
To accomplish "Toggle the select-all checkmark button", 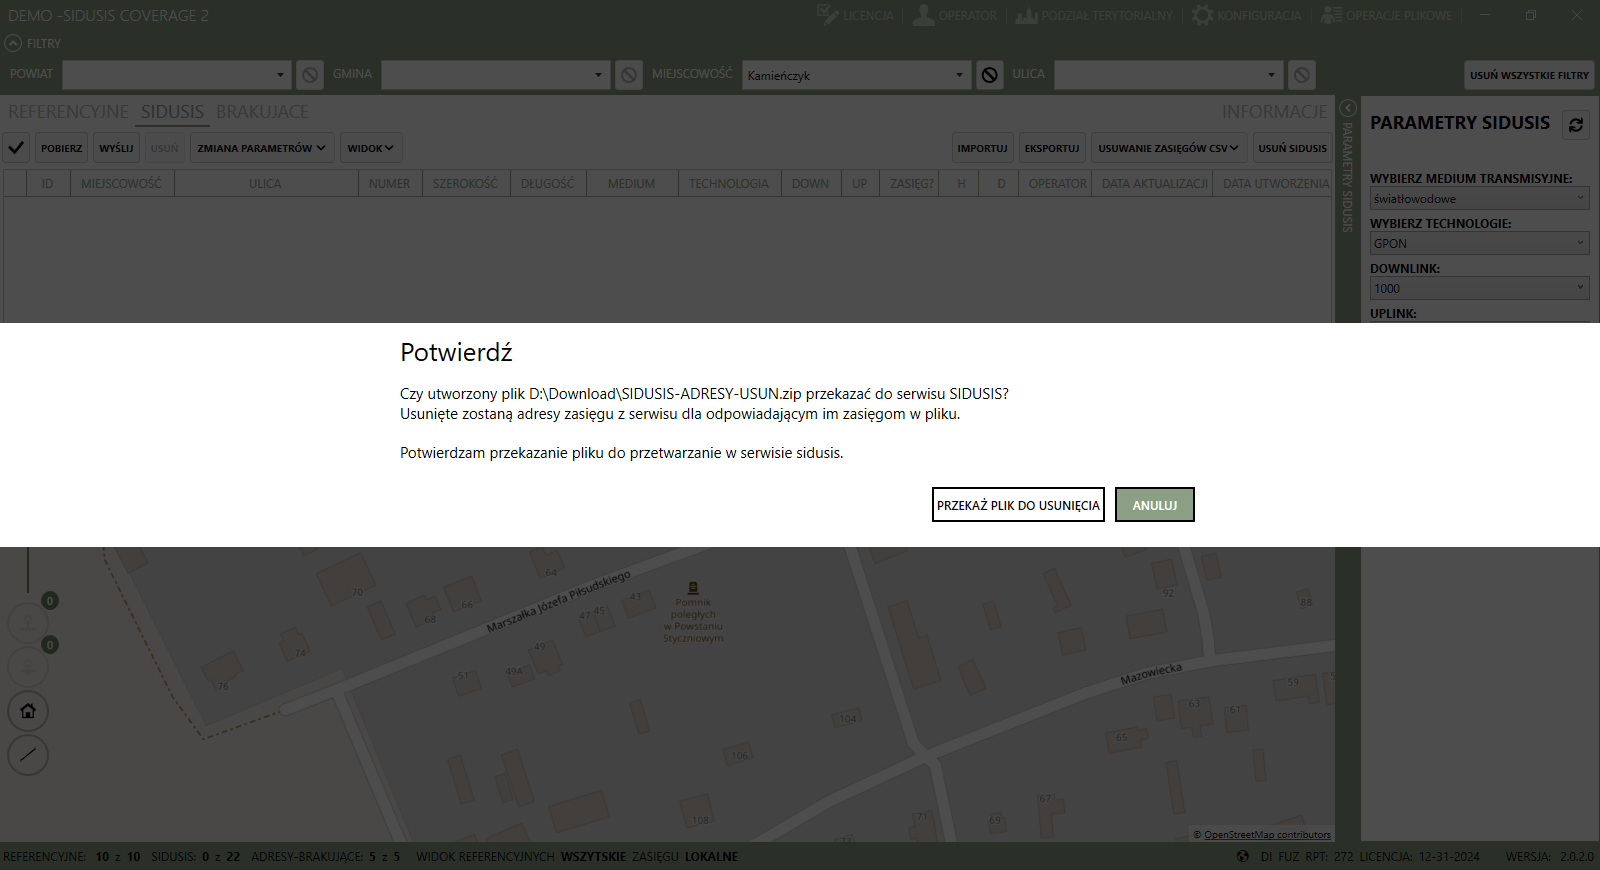I will 16,148.
